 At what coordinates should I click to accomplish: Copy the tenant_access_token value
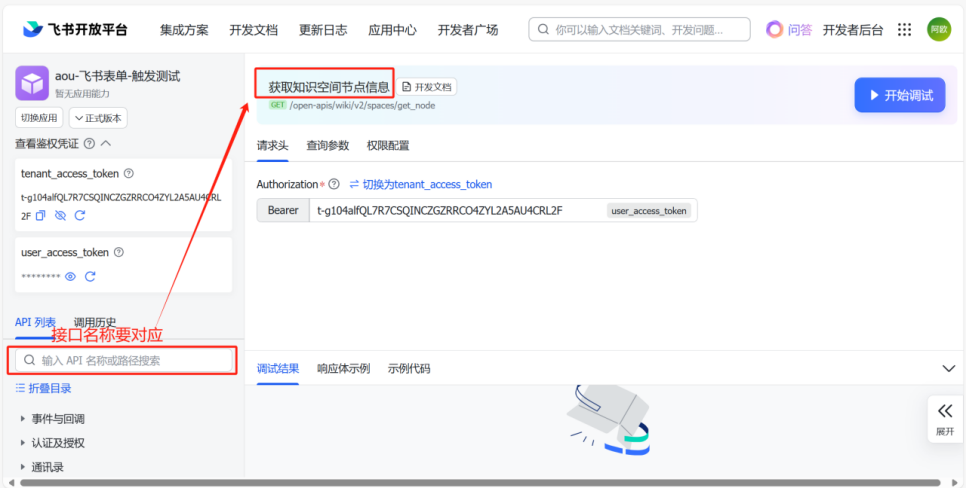(41, 216)
